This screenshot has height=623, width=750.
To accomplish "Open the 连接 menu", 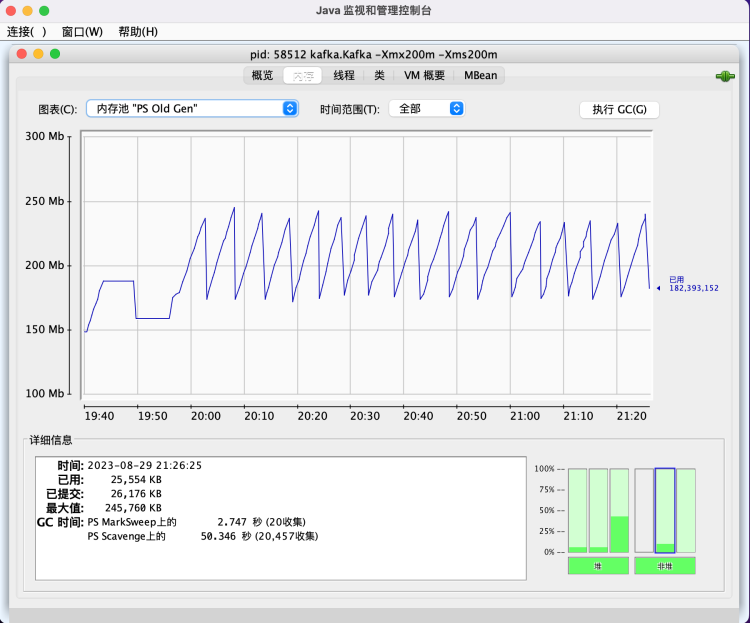I will pos(26,32).
